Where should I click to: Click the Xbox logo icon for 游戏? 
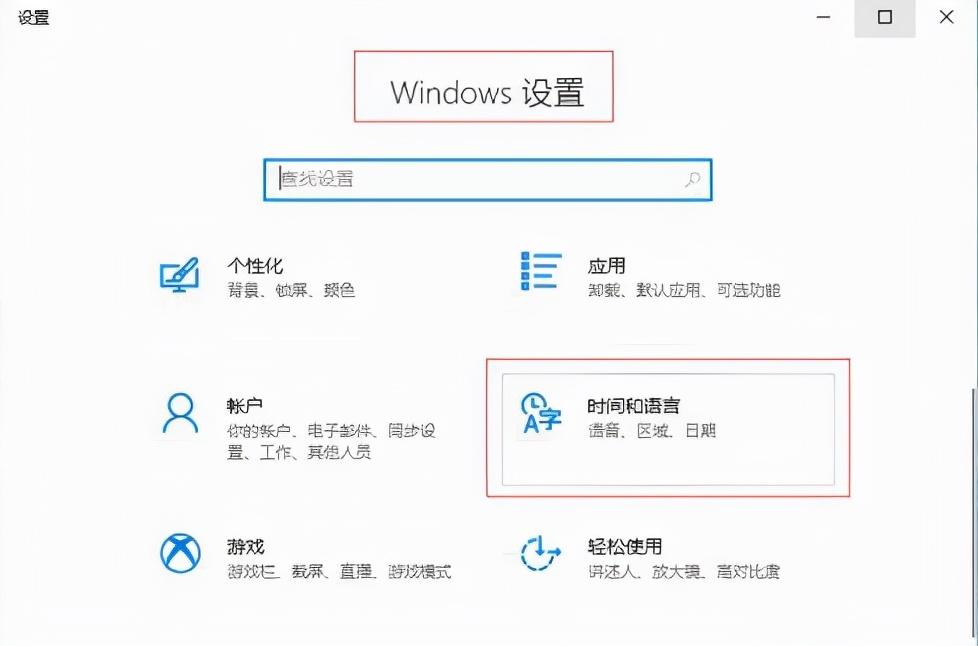[180, 553]
